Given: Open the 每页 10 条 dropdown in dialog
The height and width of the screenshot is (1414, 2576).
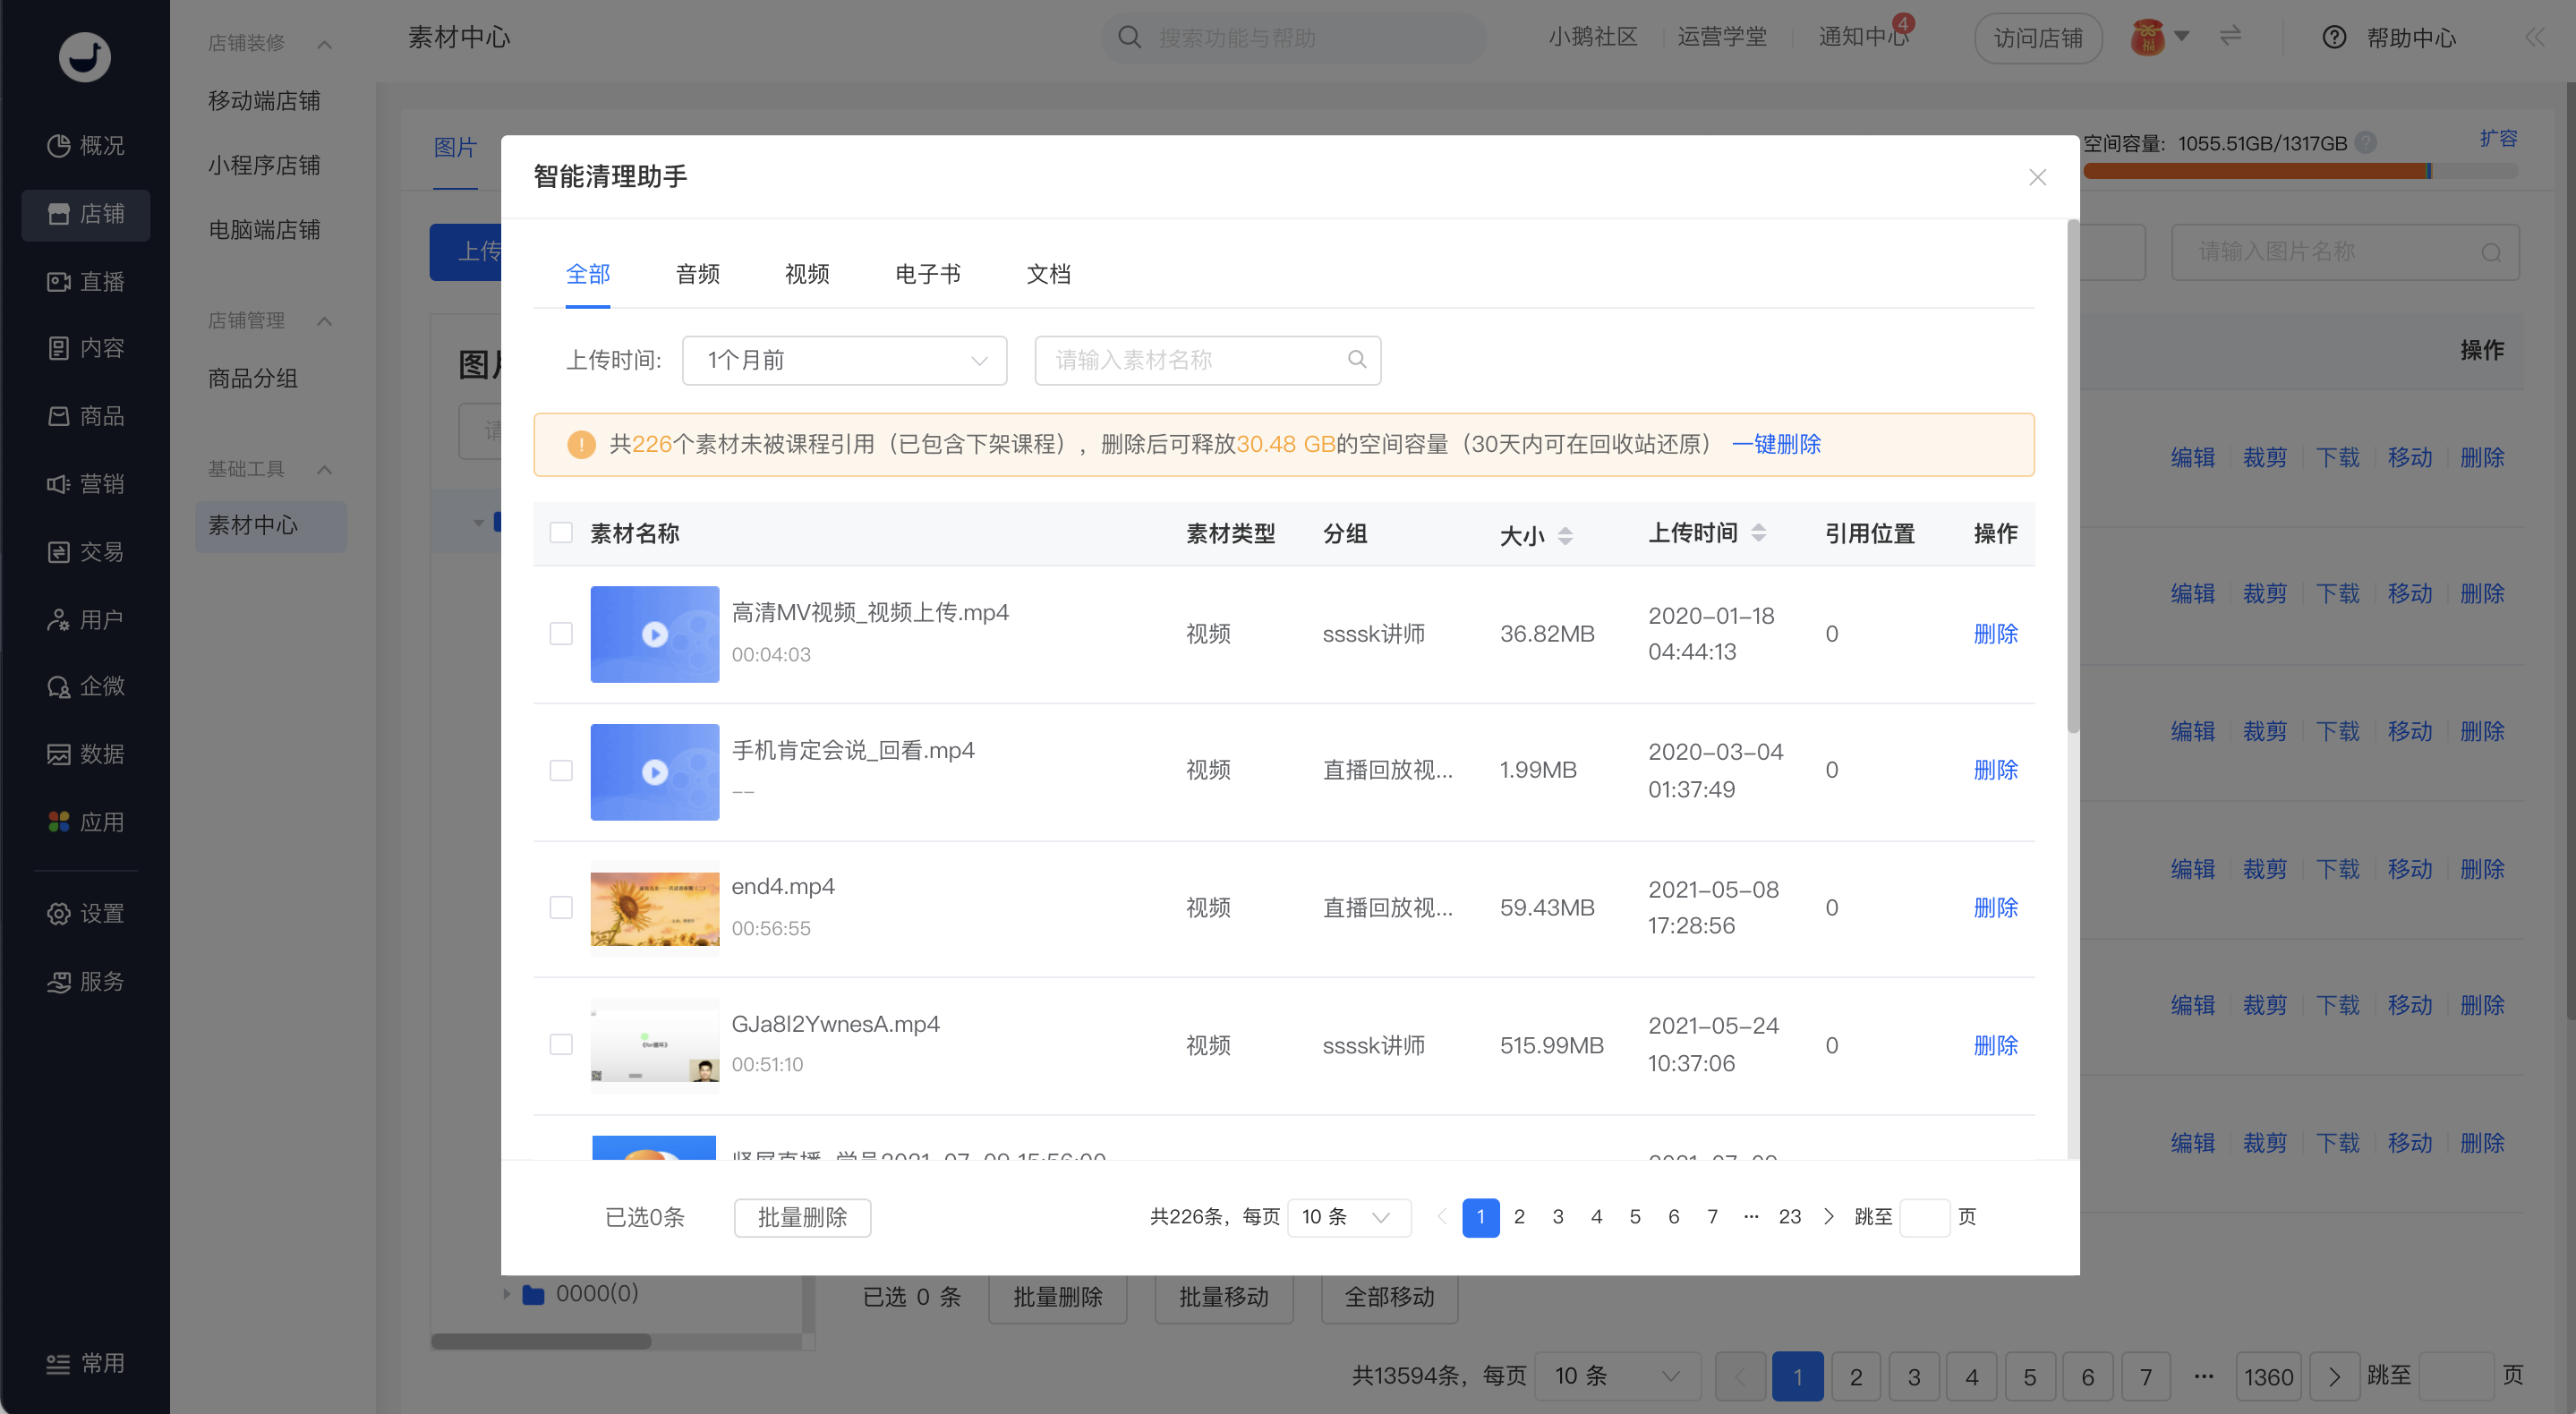Looking at the screenshot, I should (1348, 1217).
